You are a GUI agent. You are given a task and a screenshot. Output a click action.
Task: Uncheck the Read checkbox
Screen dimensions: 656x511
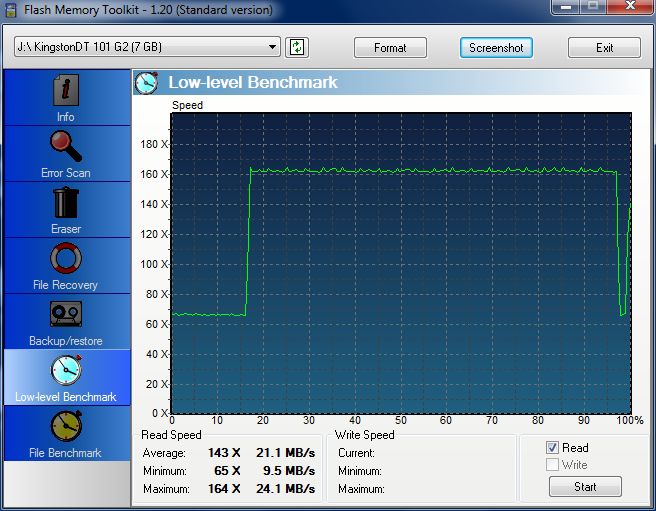coord(552,447)
